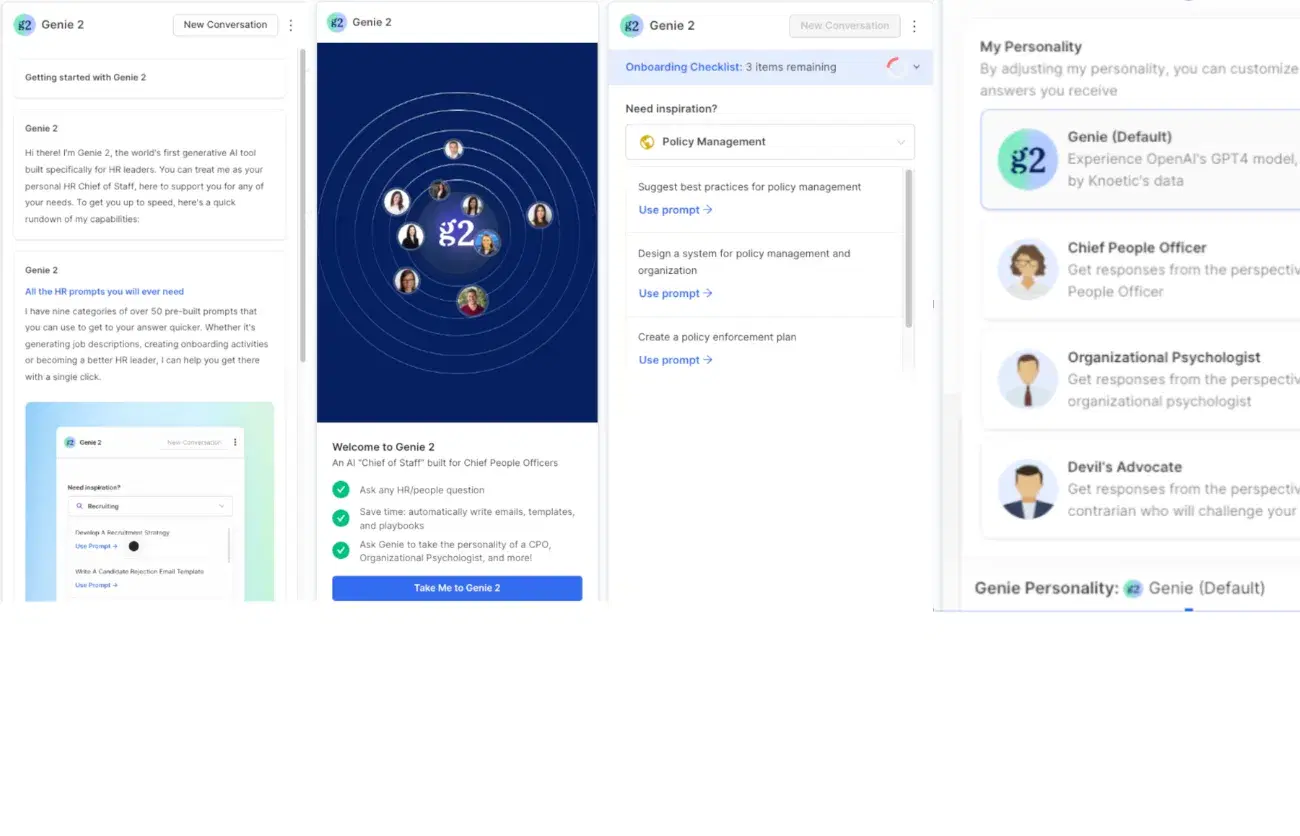The image size is (1300, 836).
Task: Choose the Devil's Advocate personality
Action: 1140,489
